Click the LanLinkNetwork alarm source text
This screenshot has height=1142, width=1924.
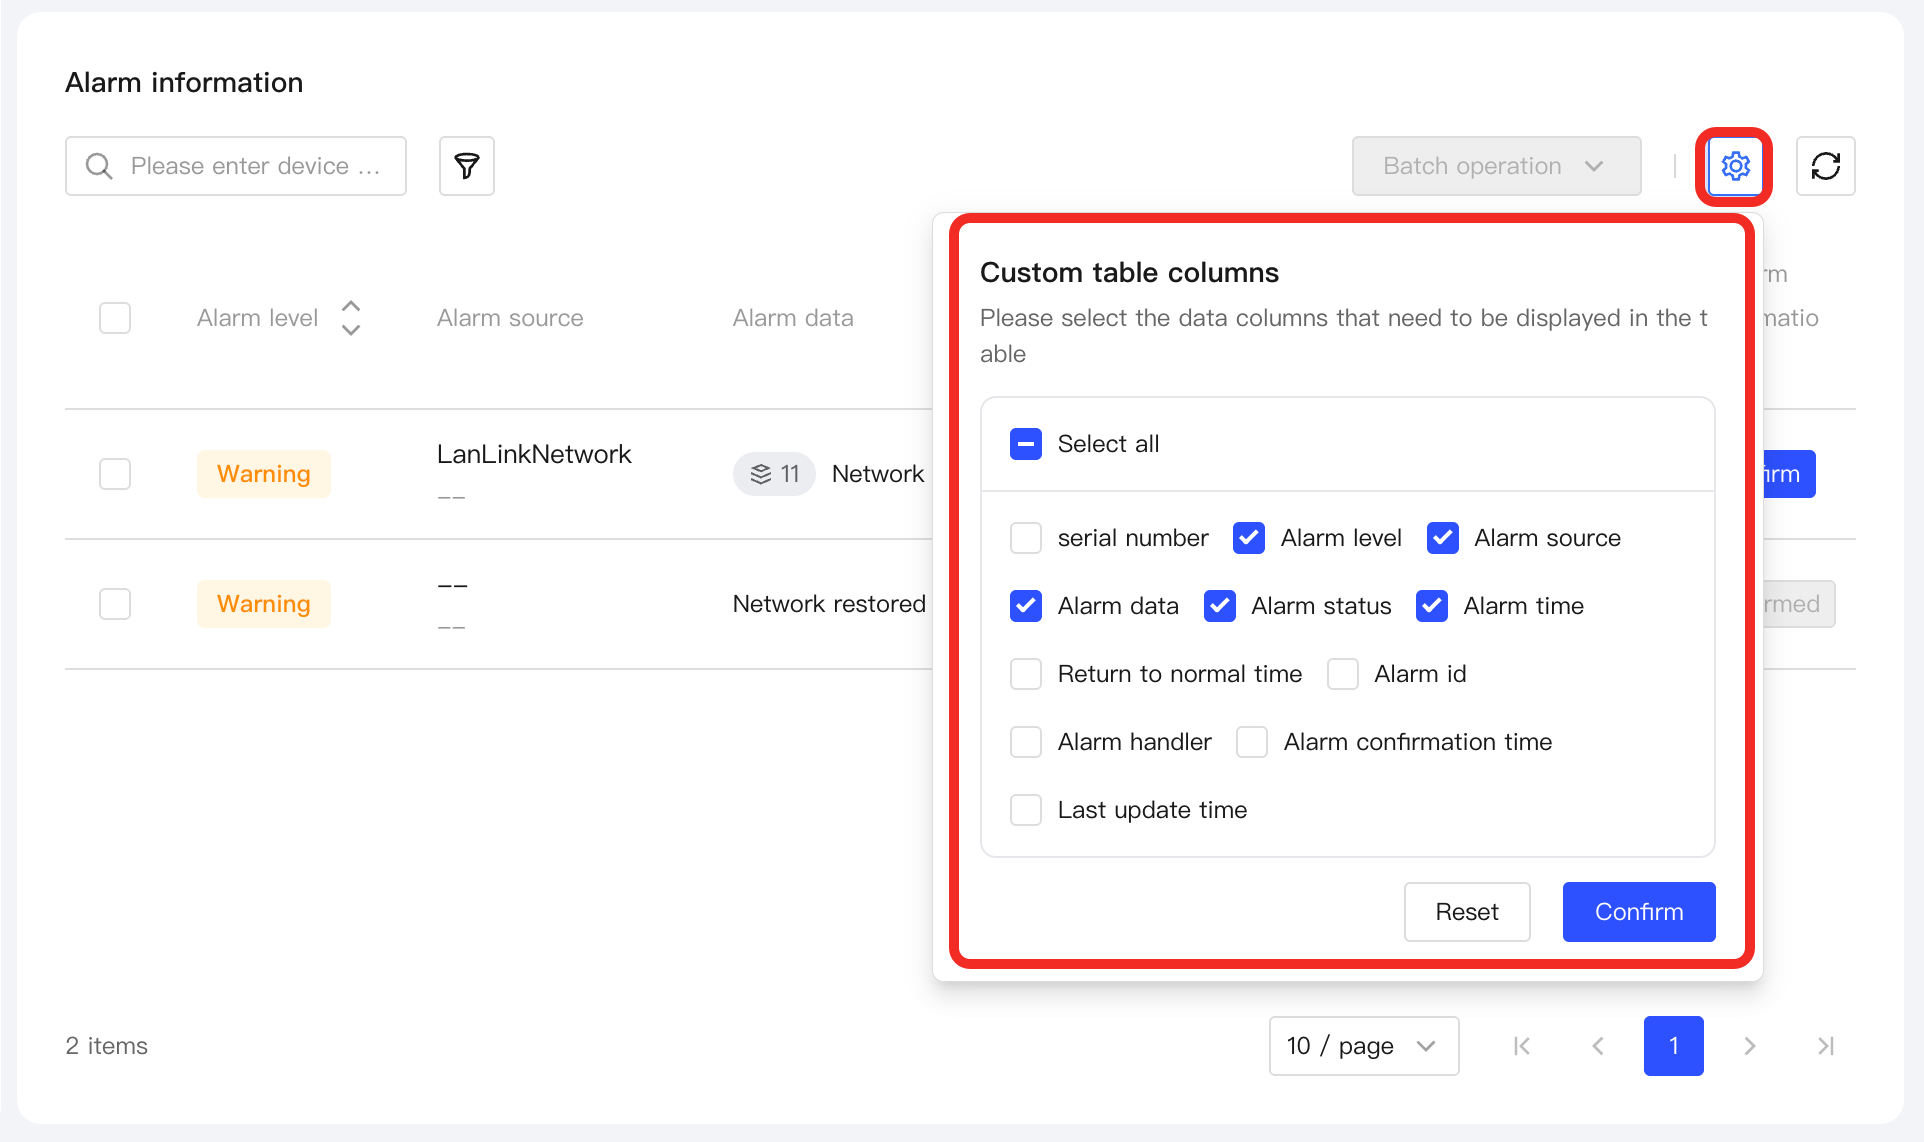(534, 454)
